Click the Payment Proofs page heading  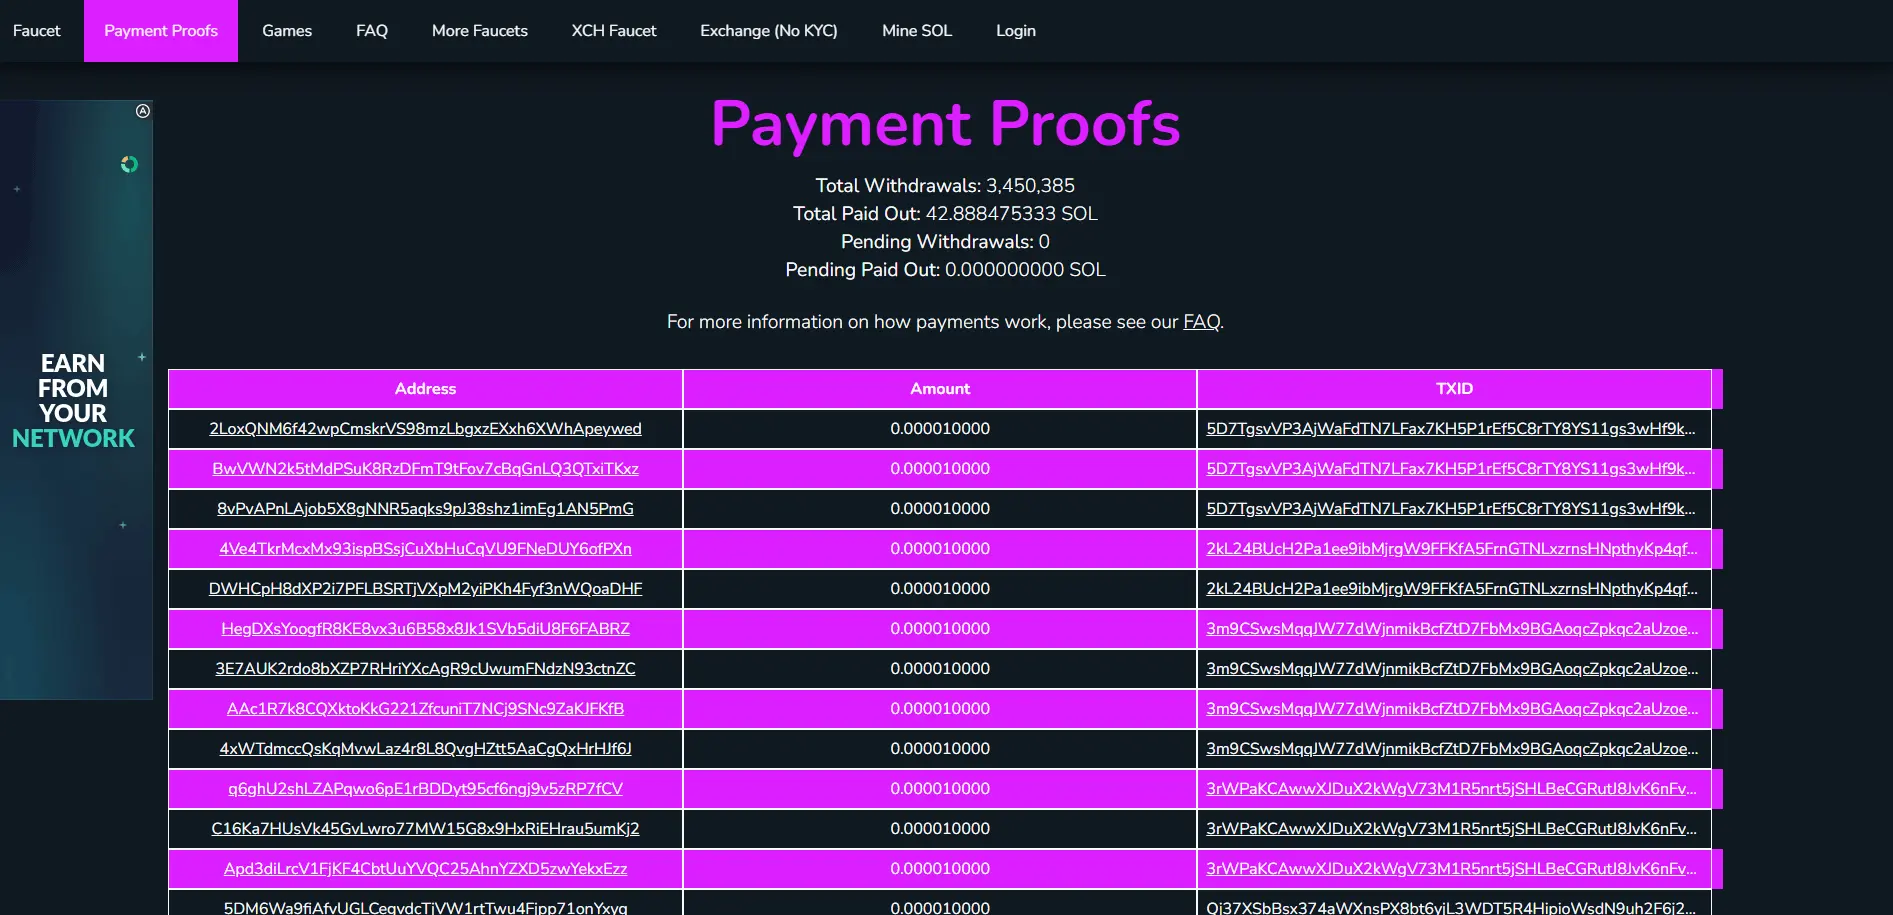point(945,124)
